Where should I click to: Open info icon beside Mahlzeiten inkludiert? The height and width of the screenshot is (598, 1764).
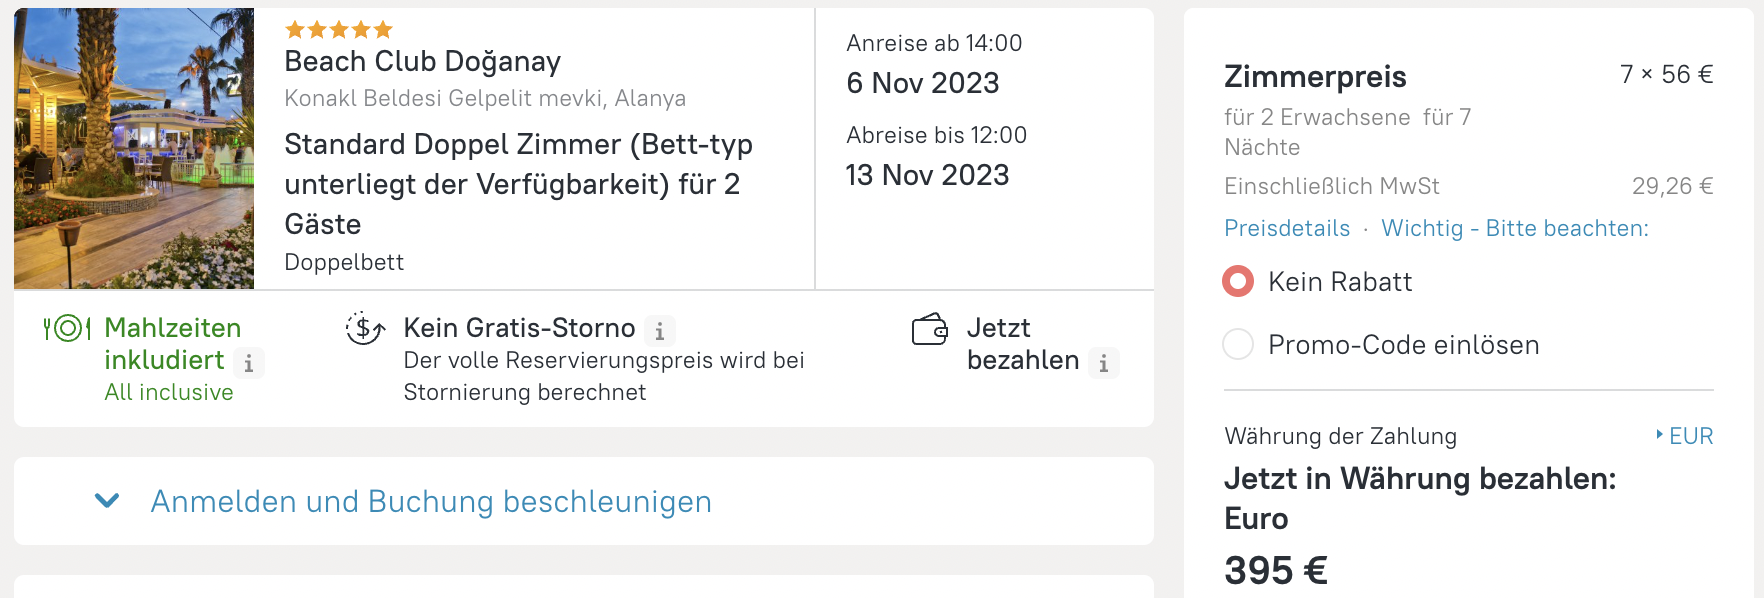tap(249, 362)
